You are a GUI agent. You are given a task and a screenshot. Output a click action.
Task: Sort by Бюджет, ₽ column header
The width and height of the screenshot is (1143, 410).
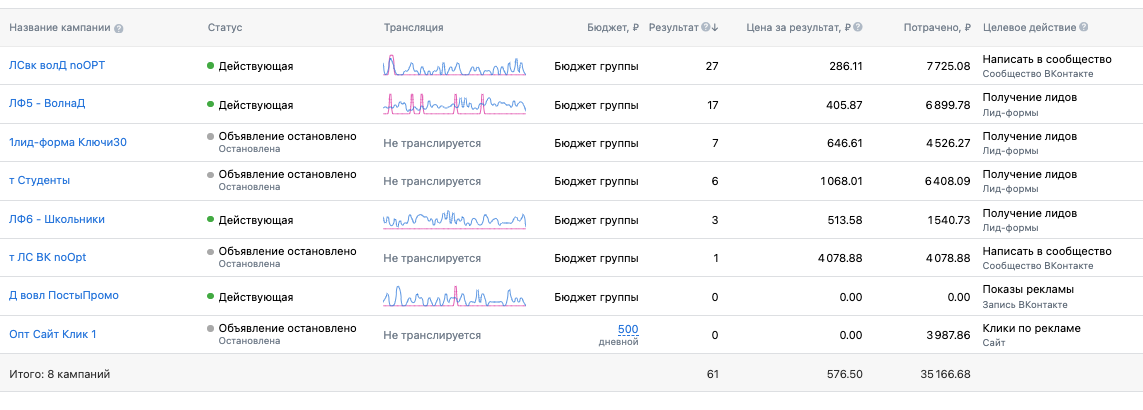click(613, 28)
